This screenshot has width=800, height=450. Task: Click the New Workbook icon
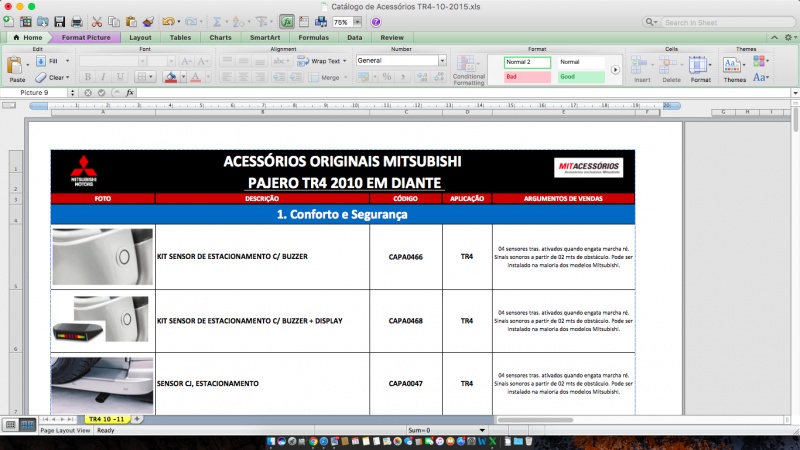coord(9,22)
